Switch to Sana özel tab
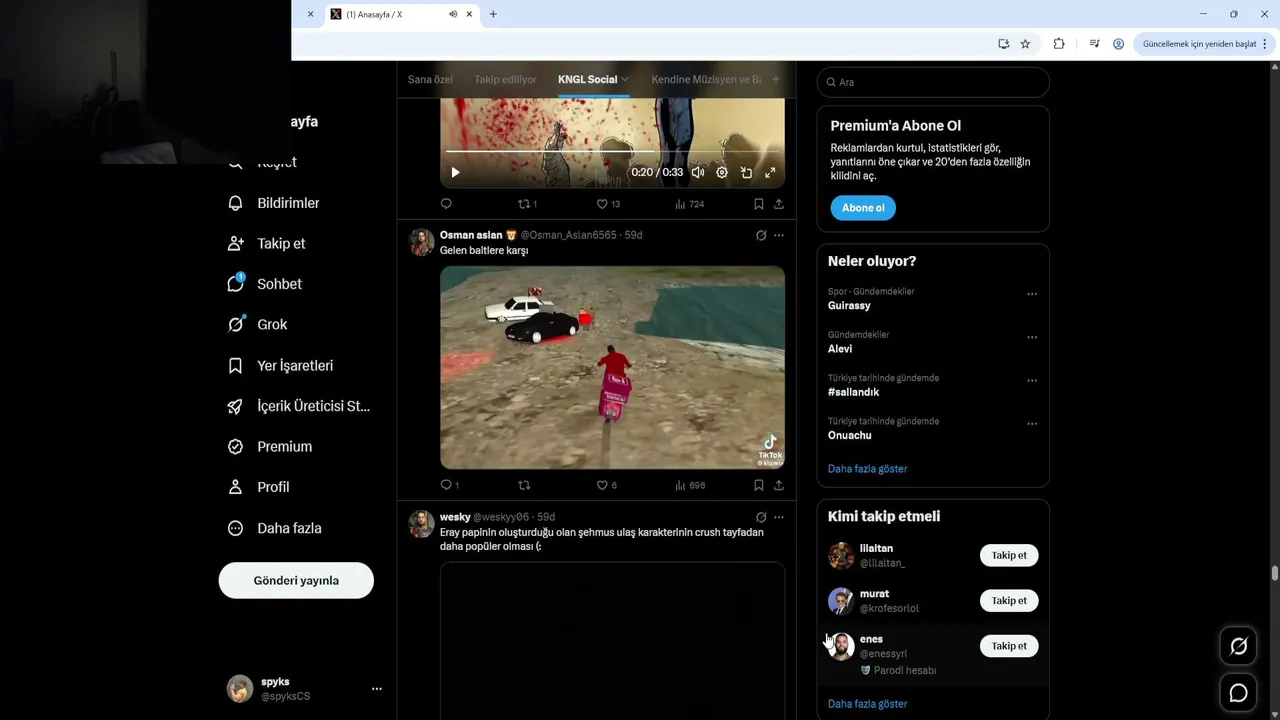This screenshot has width=1280, height=720. pyautogui.click(x=430, y=79)
